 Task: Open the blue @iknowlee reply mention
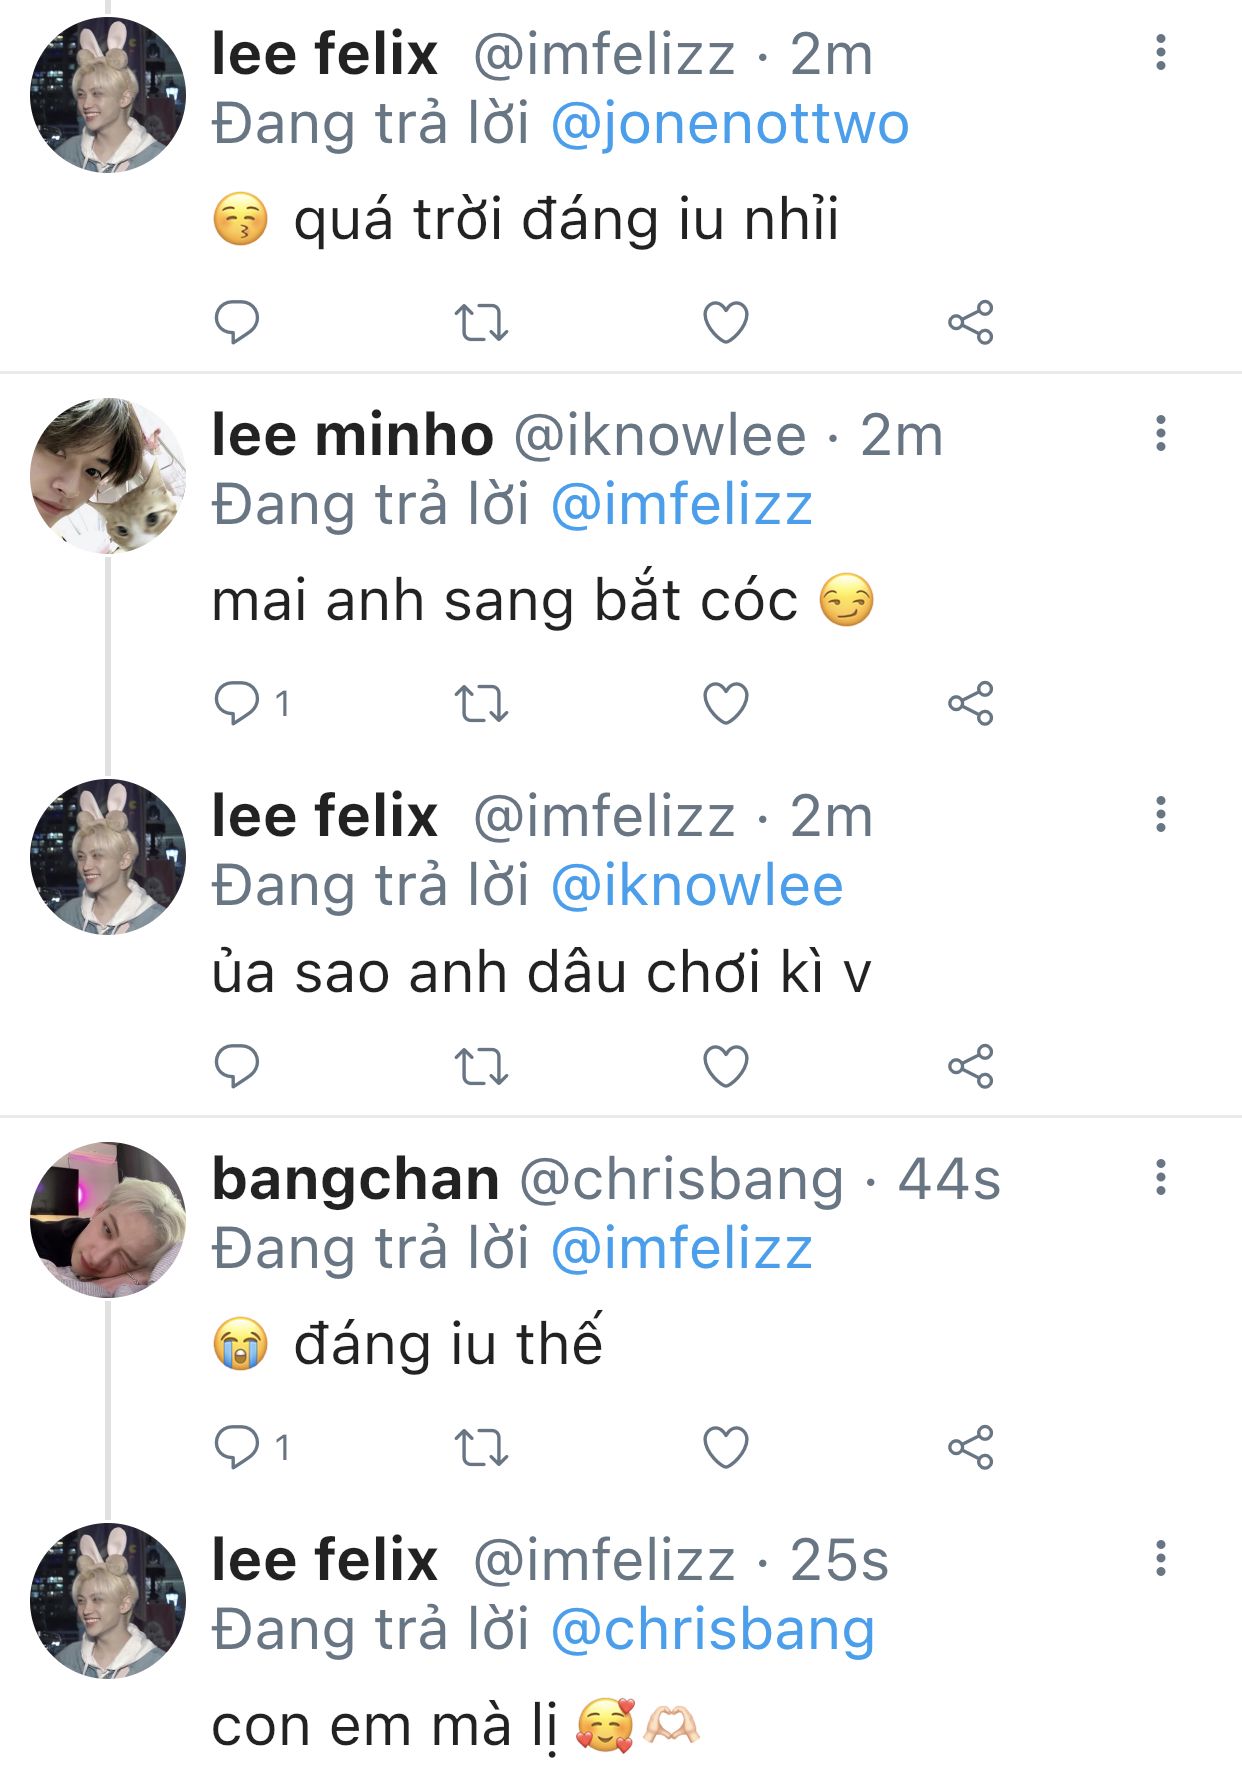[696, 887]
